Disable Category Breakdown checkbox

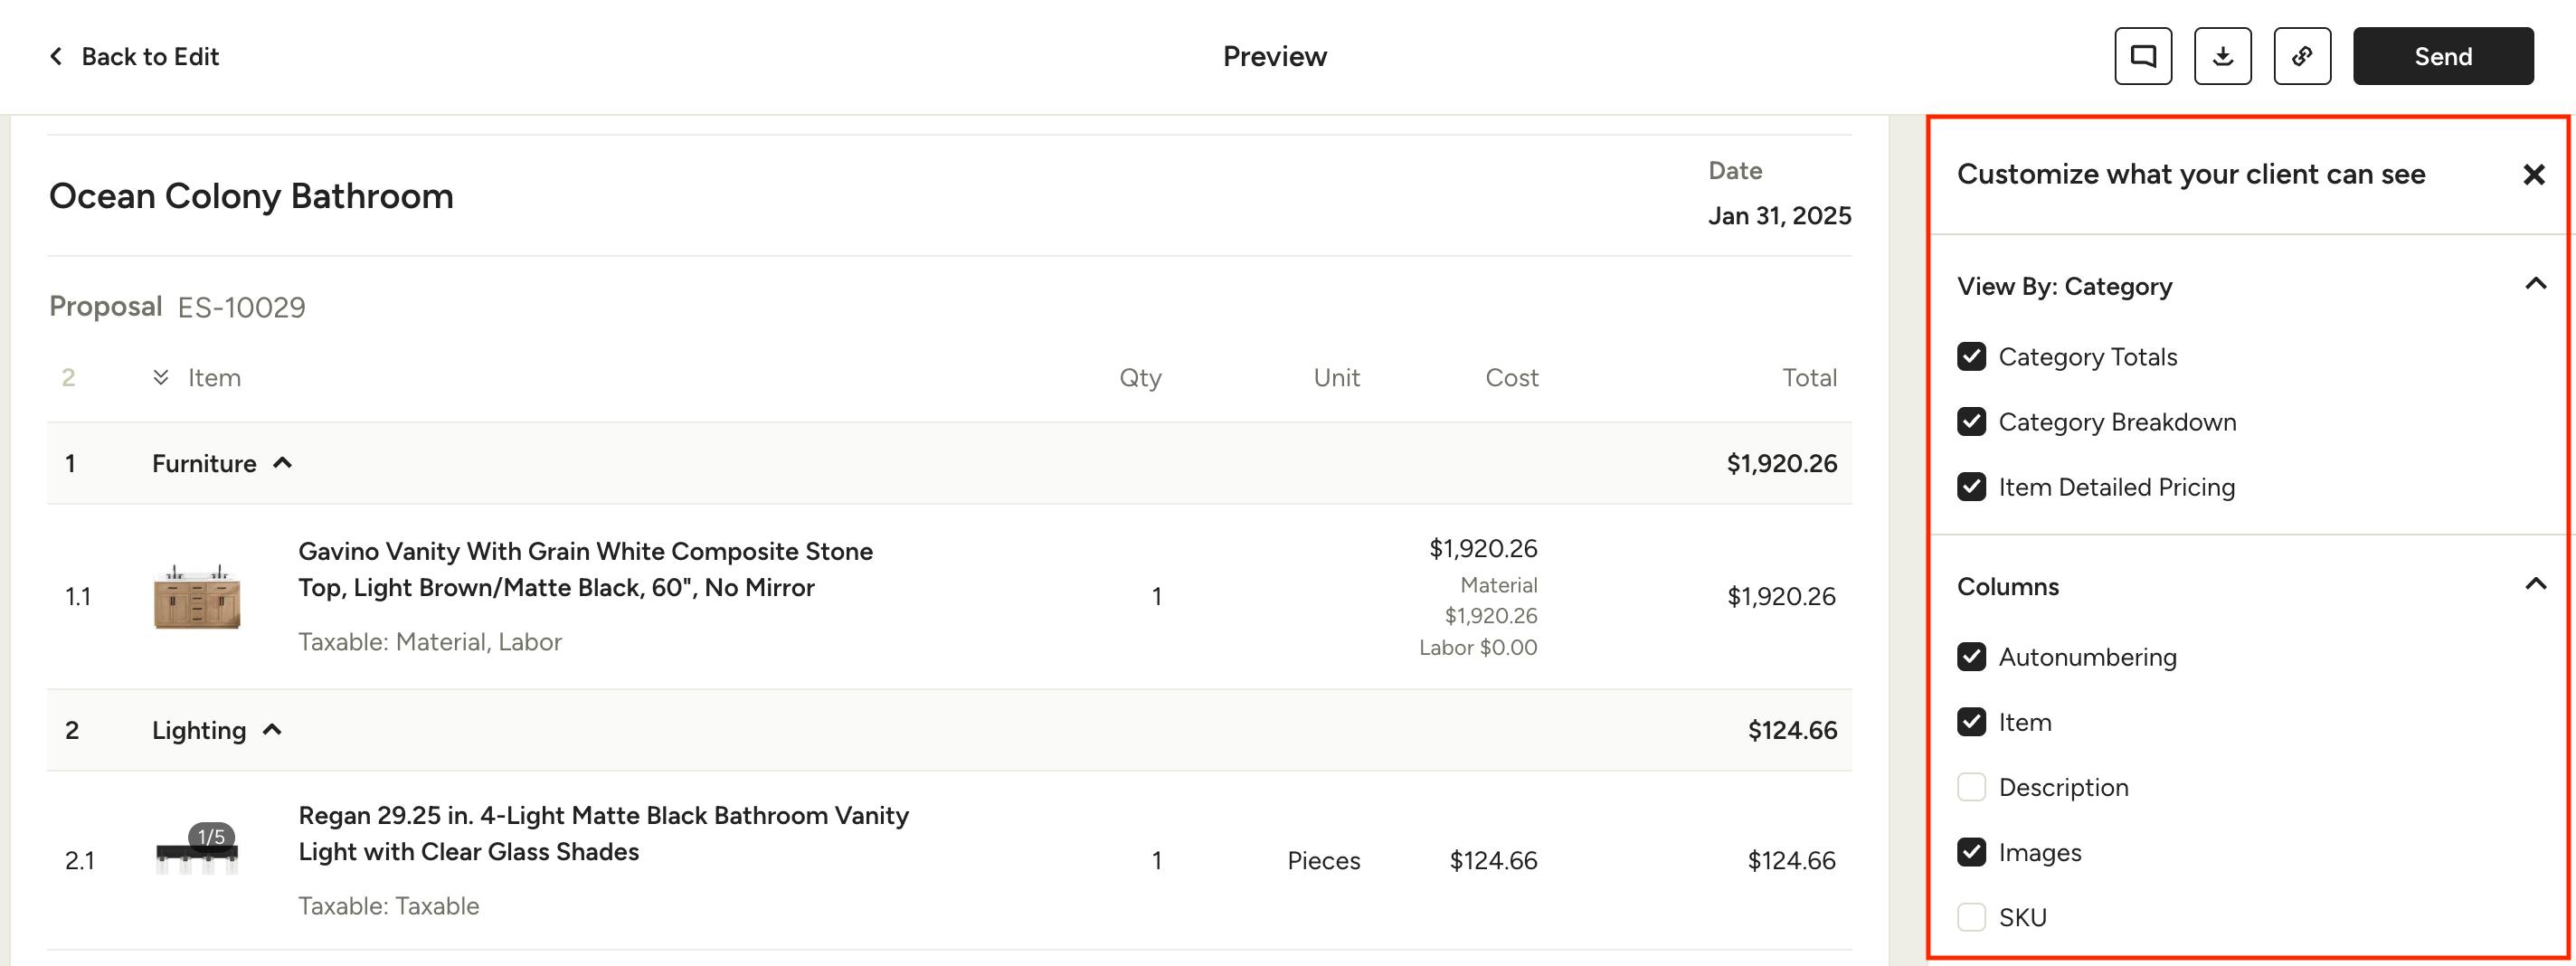pyautogui.click(x=1971, y=422)
